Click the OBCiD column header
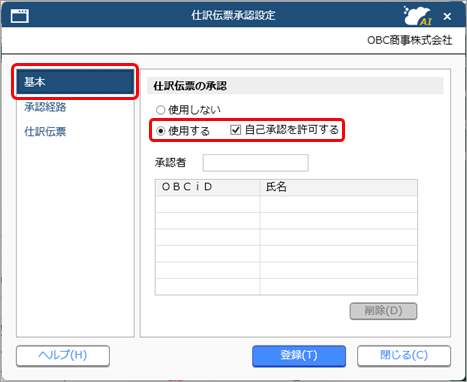The image size is (467, 382). click(x=207, y=187)
